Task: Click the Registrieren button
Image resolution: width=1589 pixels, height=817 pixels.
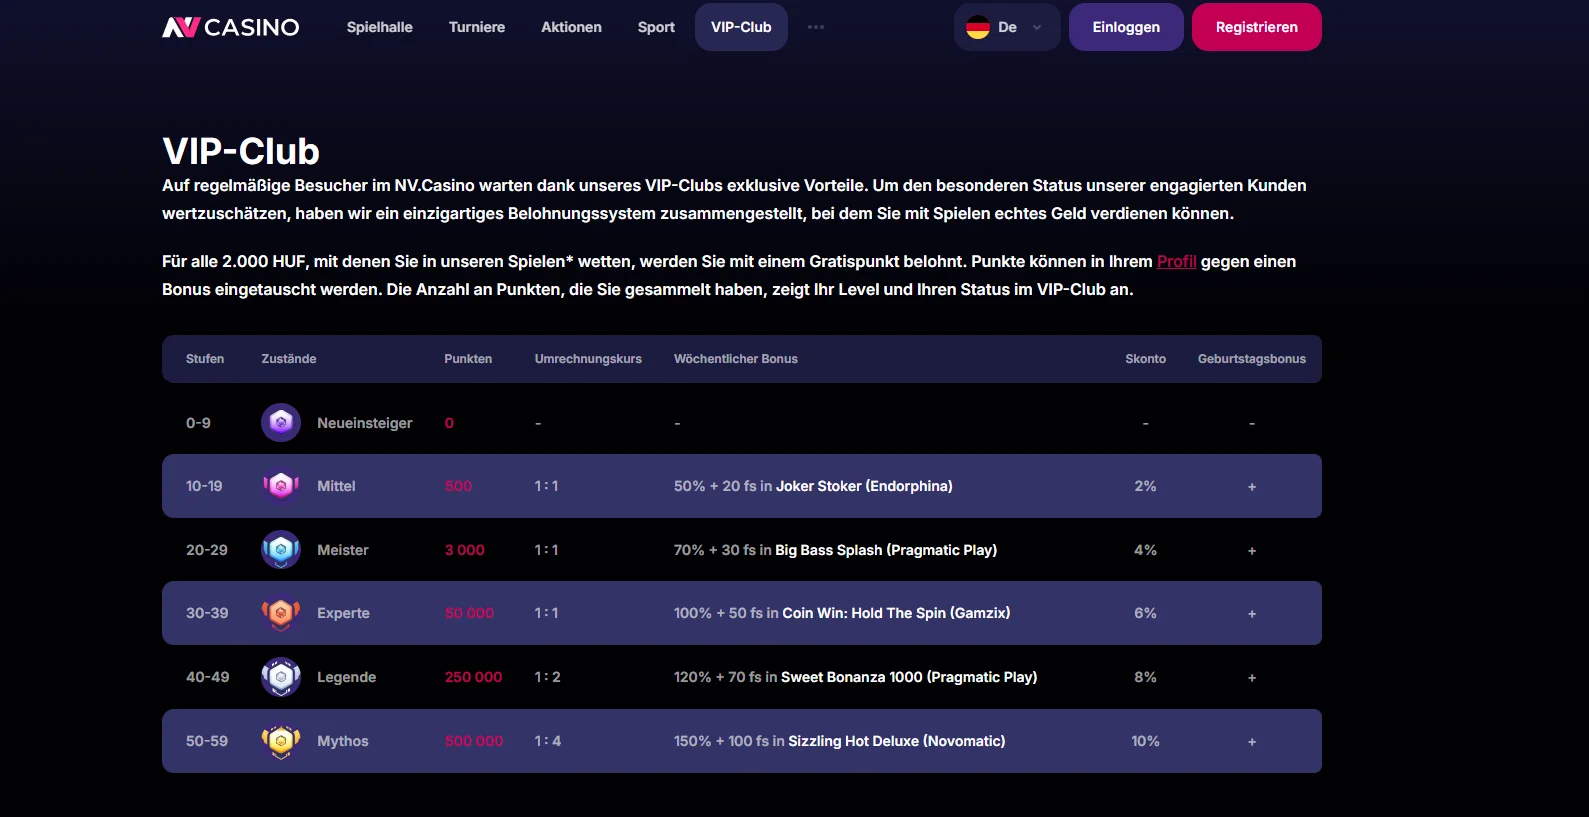Action: pyautogui.click(x=1257, y=27)
